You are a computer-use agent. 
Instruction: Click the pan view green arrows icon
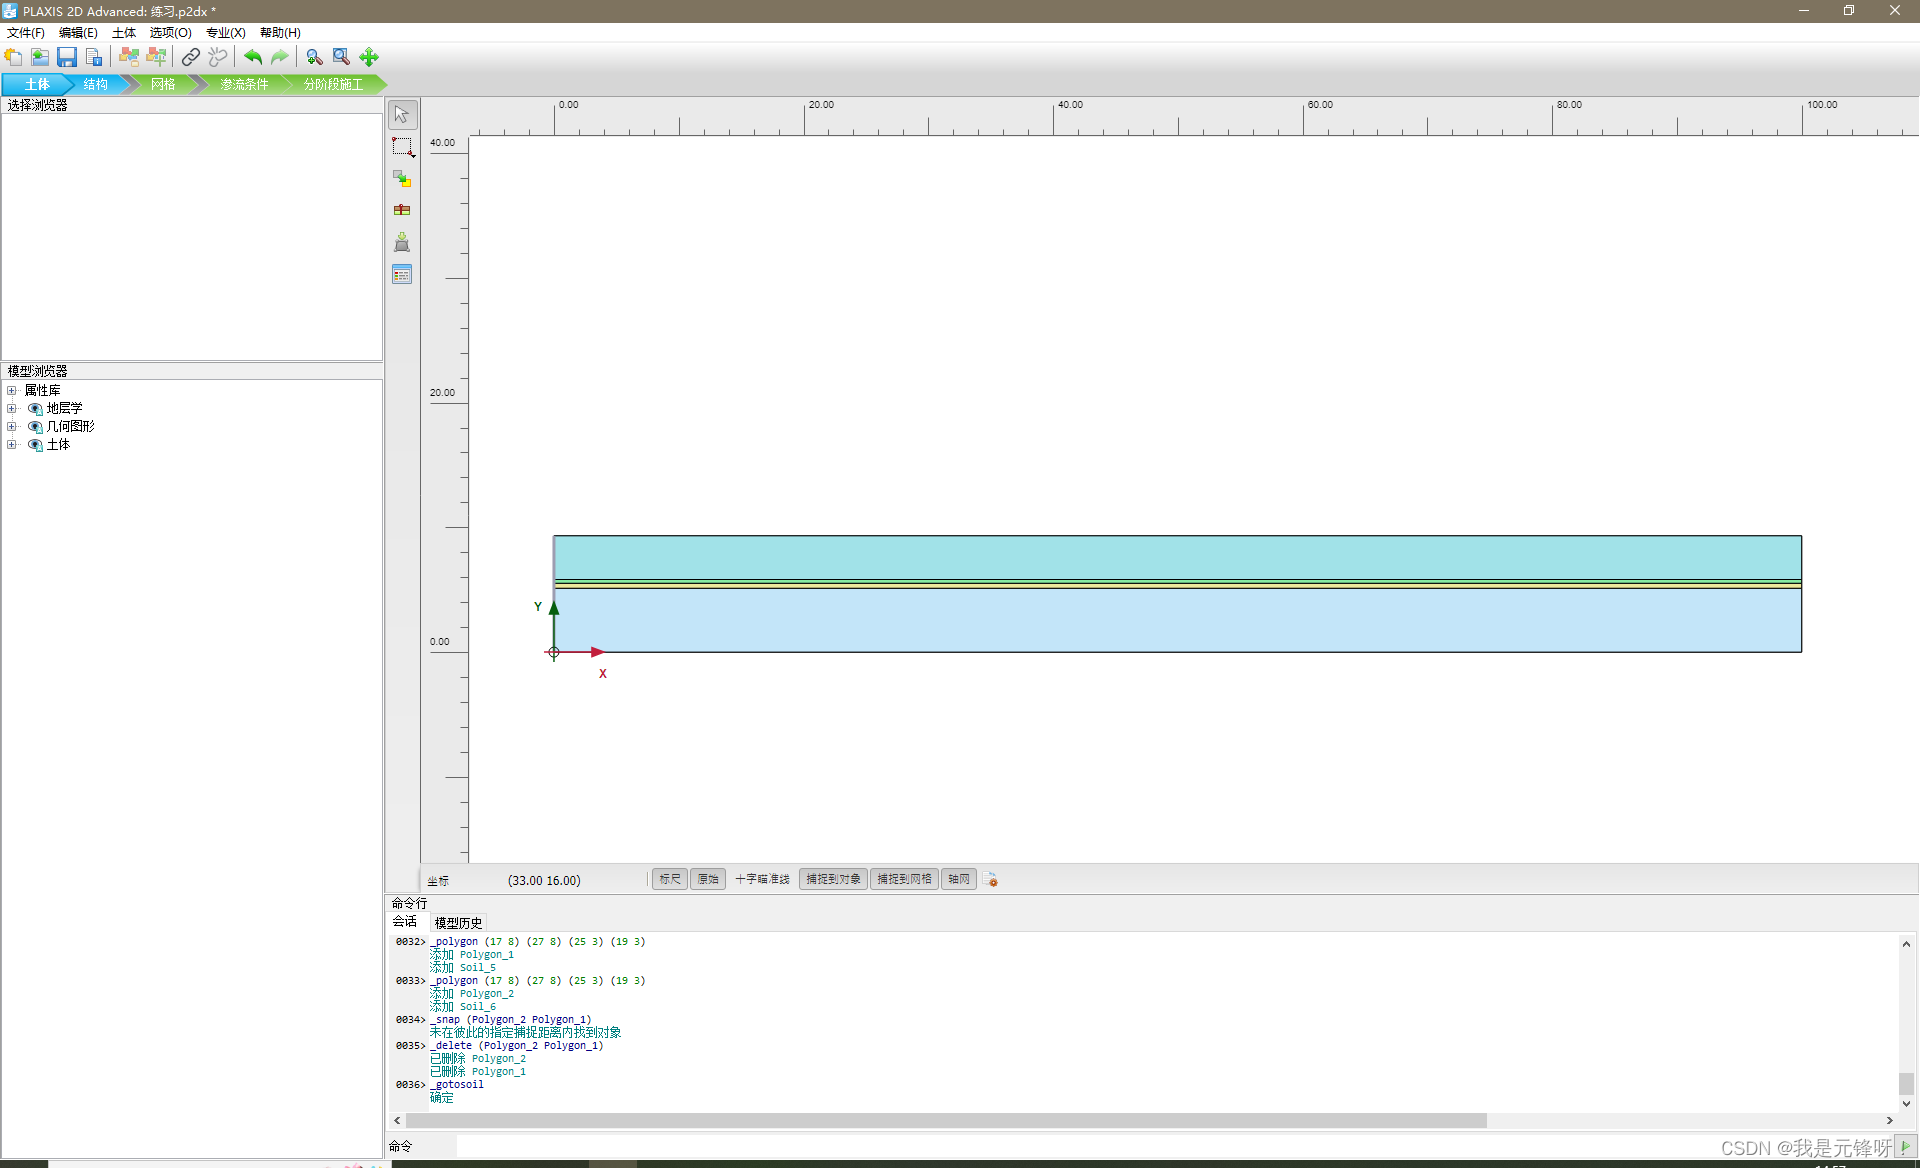pos(369,57)
